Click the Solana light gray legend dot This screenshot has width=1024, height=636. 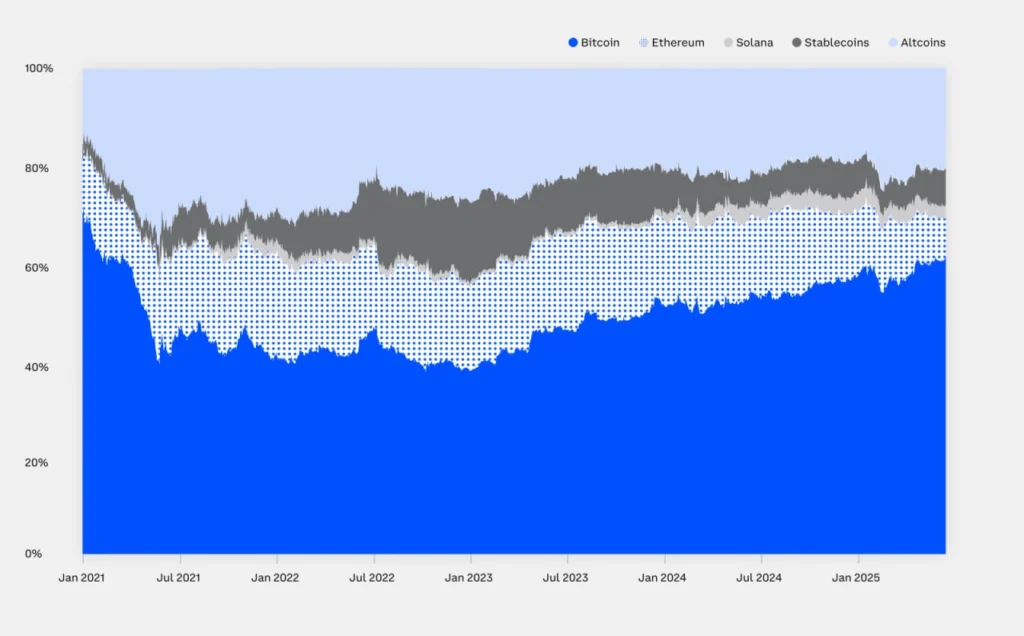coord(729,43)
